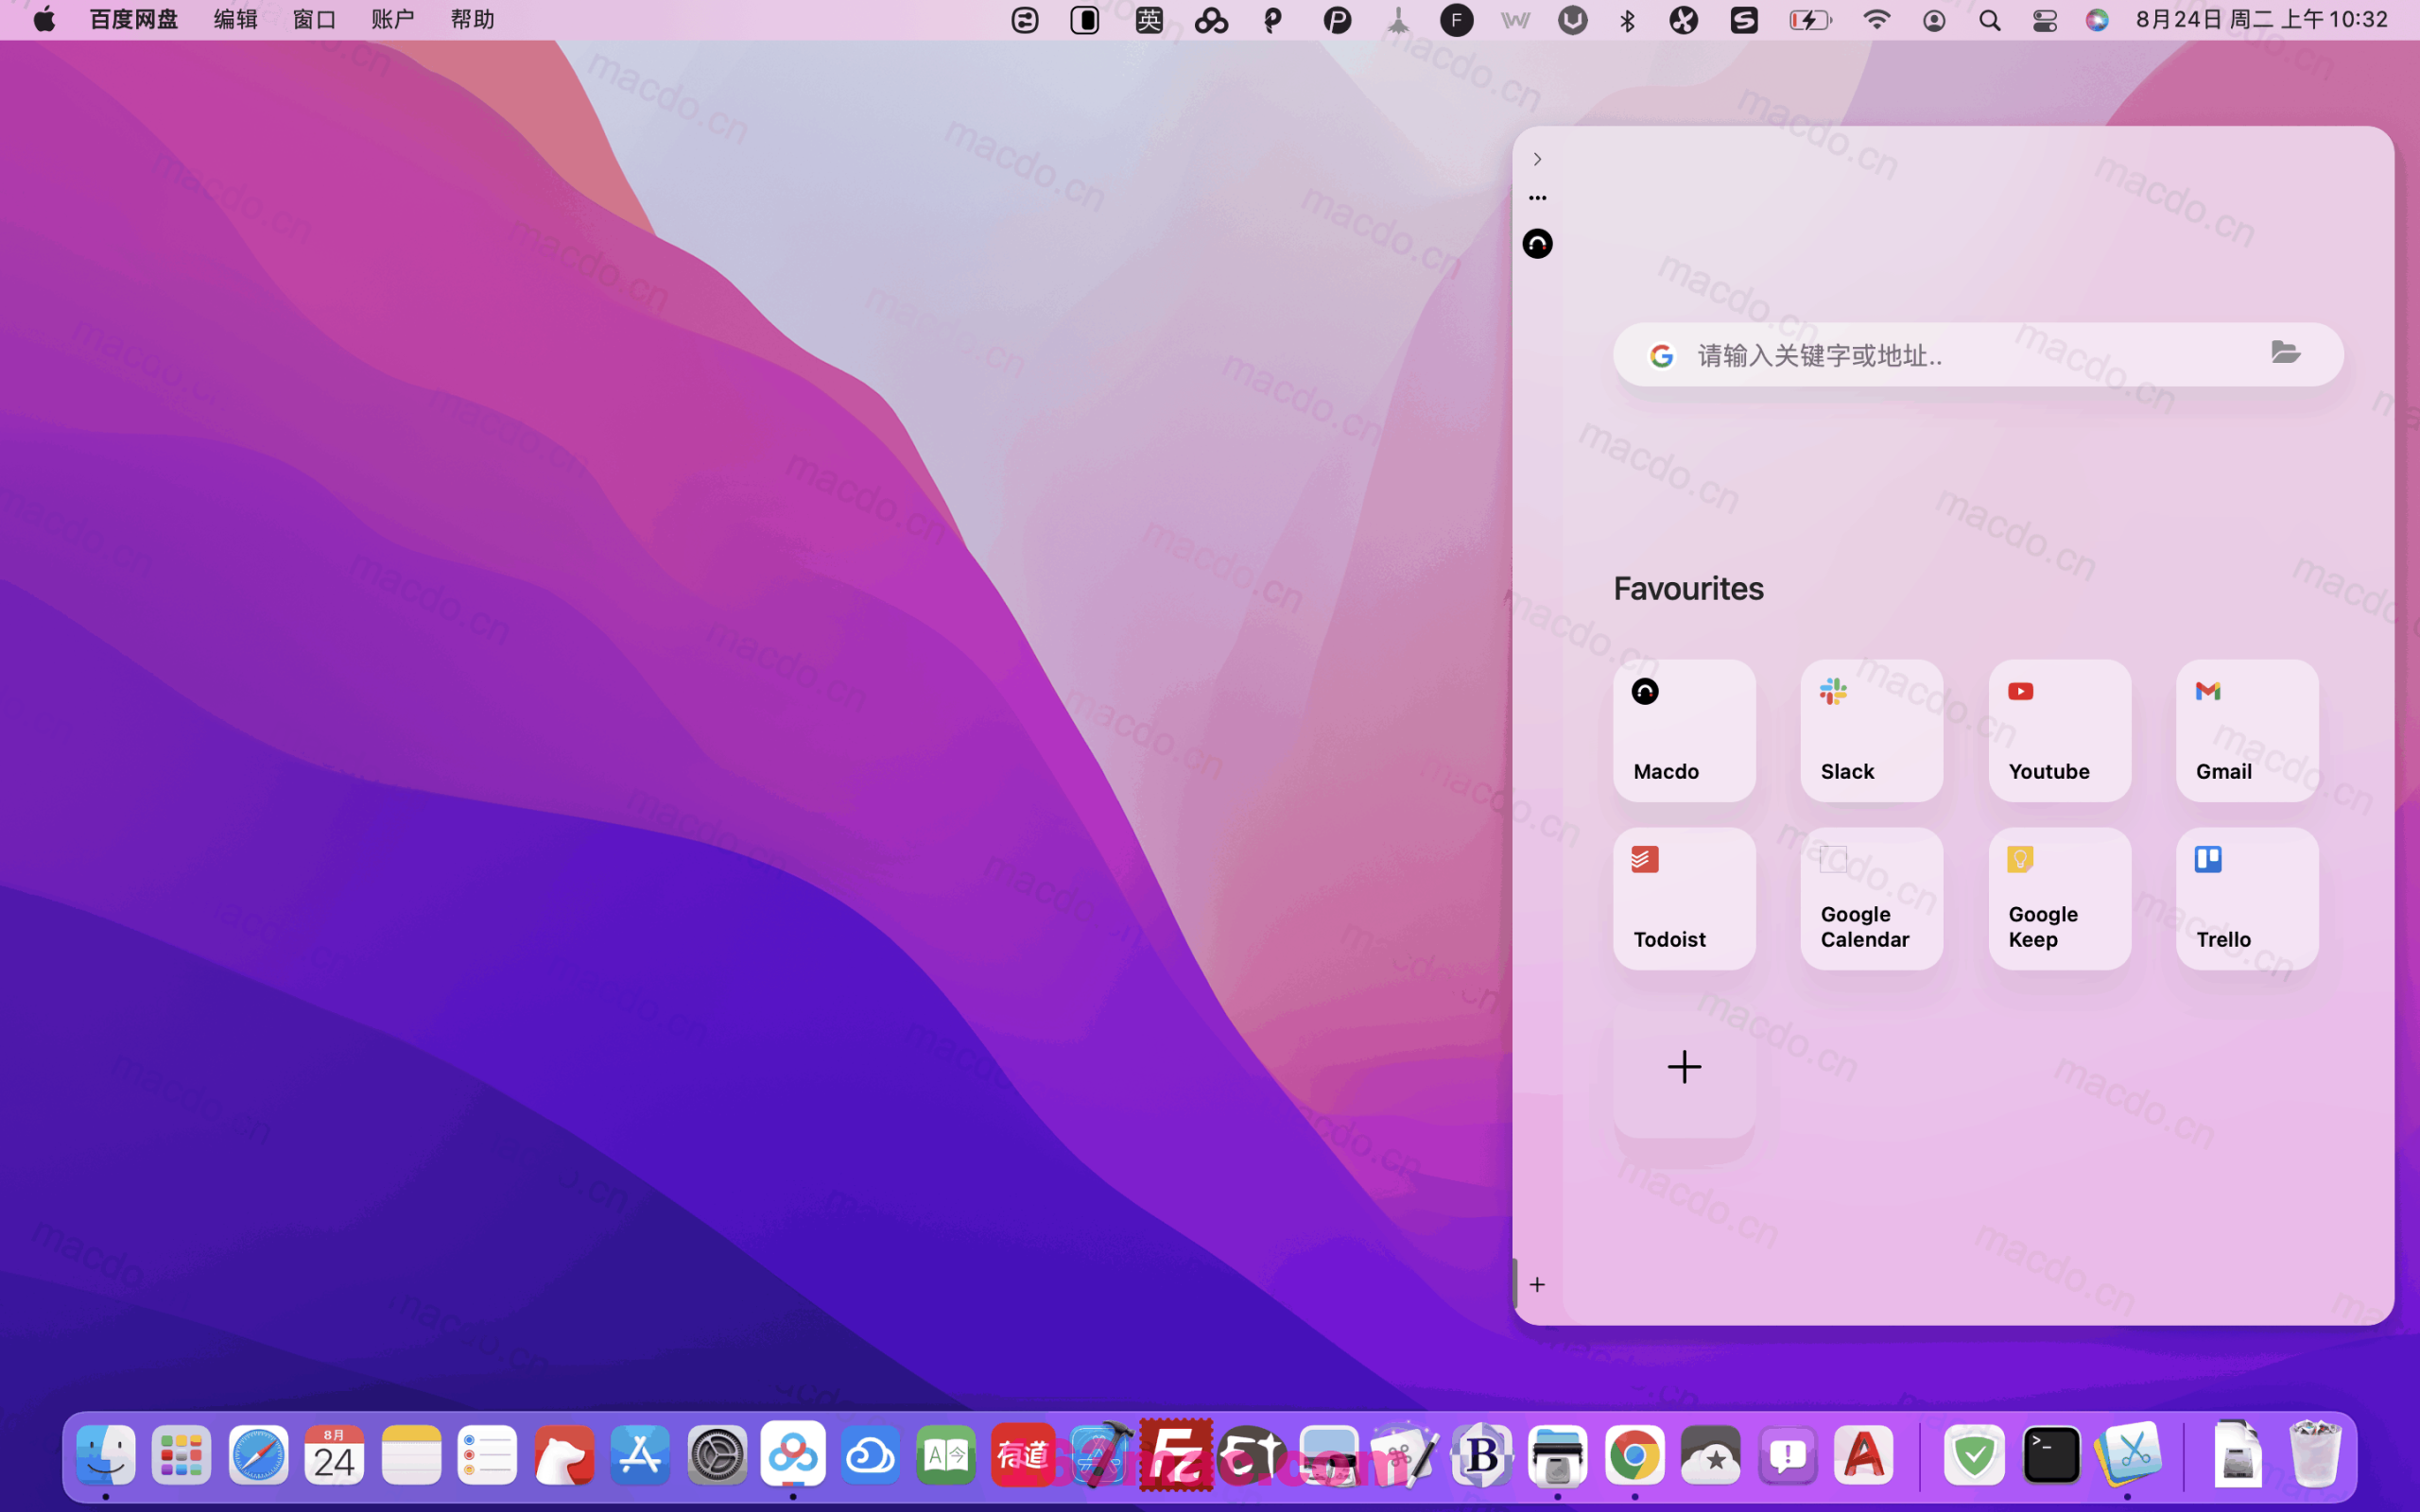Open Finder from the Dock

pos(105,1455)
